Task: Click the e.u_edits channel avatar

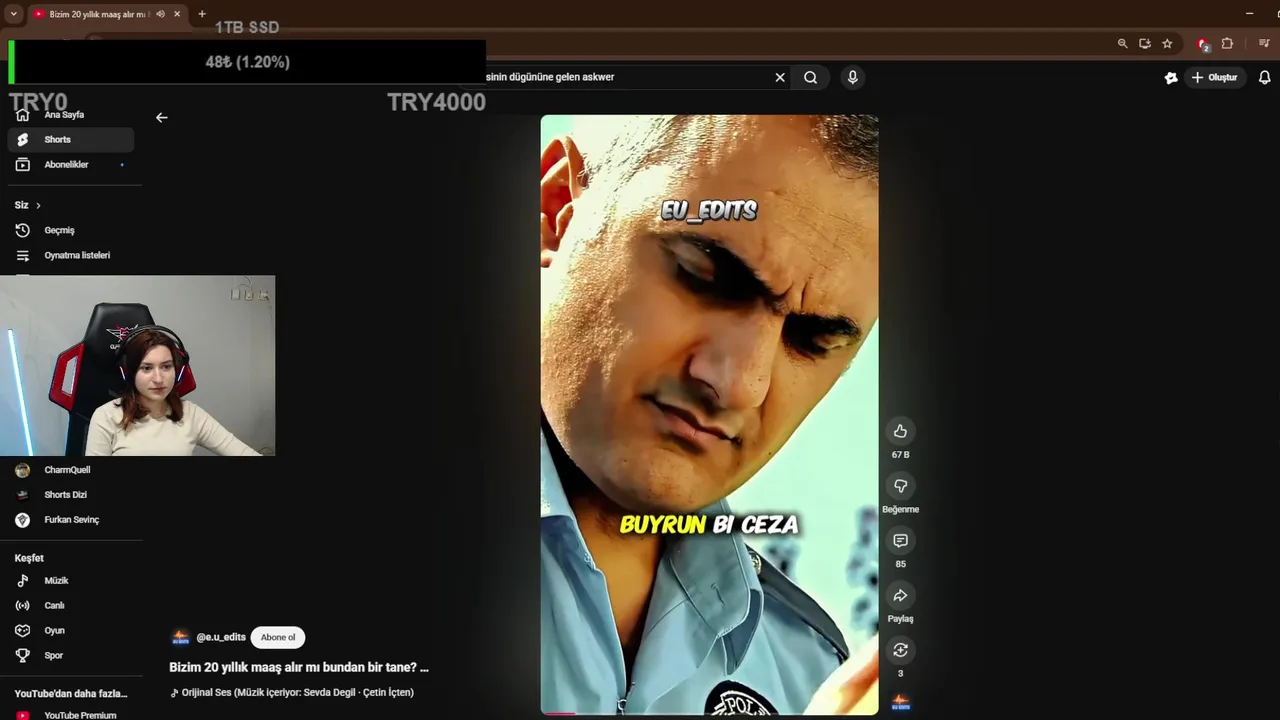Action: tap(180, 637)
